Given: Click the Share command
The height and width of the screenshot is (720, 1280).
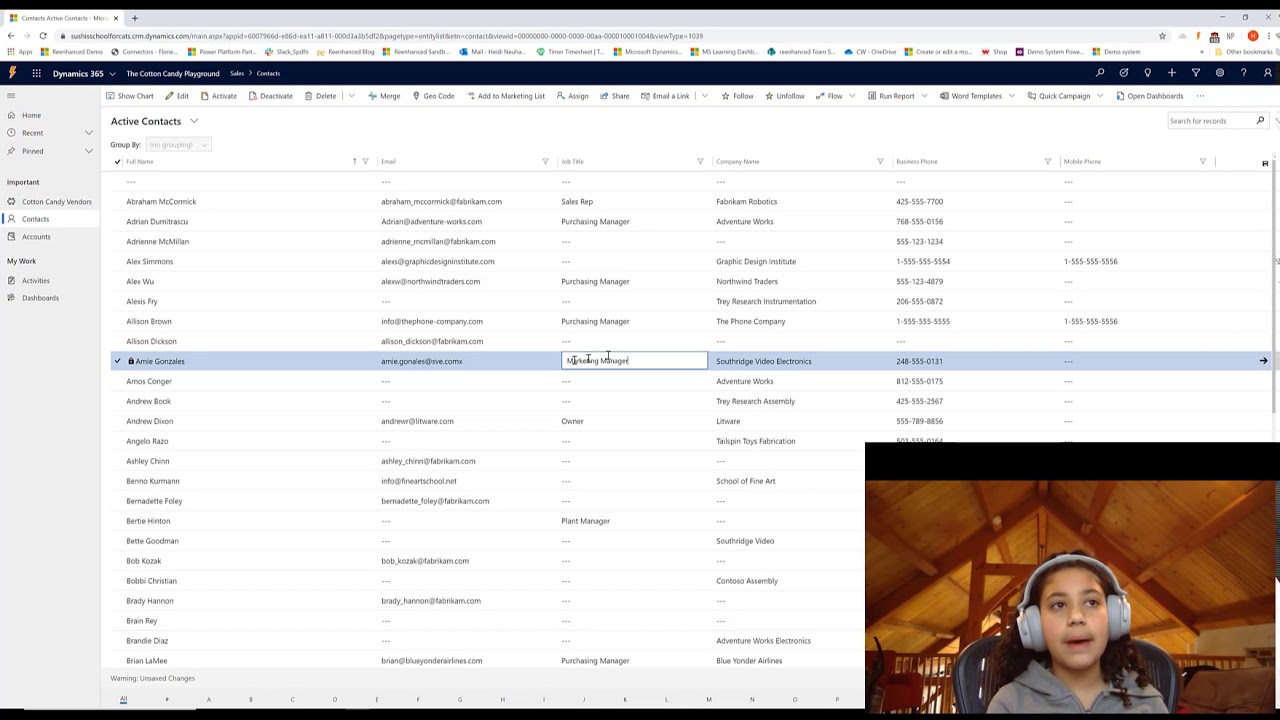Looking at the screenshot, I should tap(615, 96).
